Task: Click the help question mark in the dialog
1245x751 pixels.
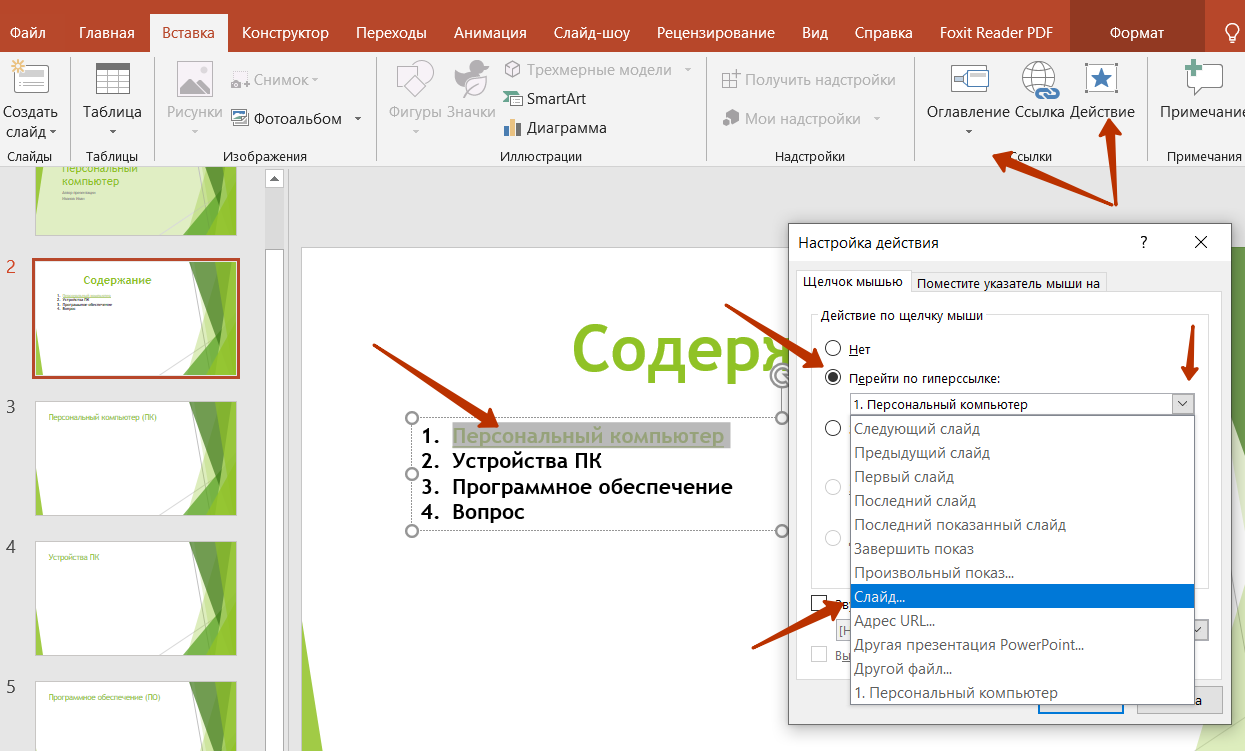Action: [x=1144, y=243]
